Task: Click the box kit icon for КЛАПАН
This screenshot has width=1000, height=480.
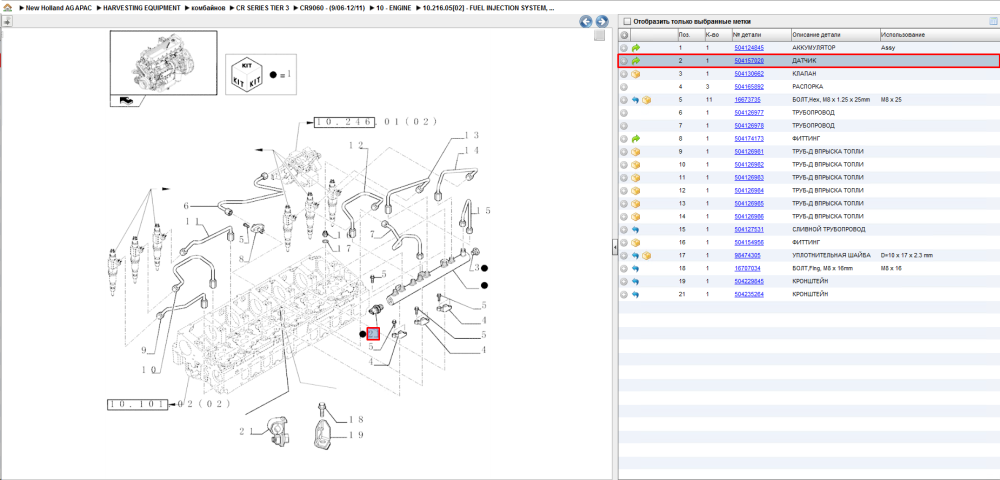Action: click(636, 74)
